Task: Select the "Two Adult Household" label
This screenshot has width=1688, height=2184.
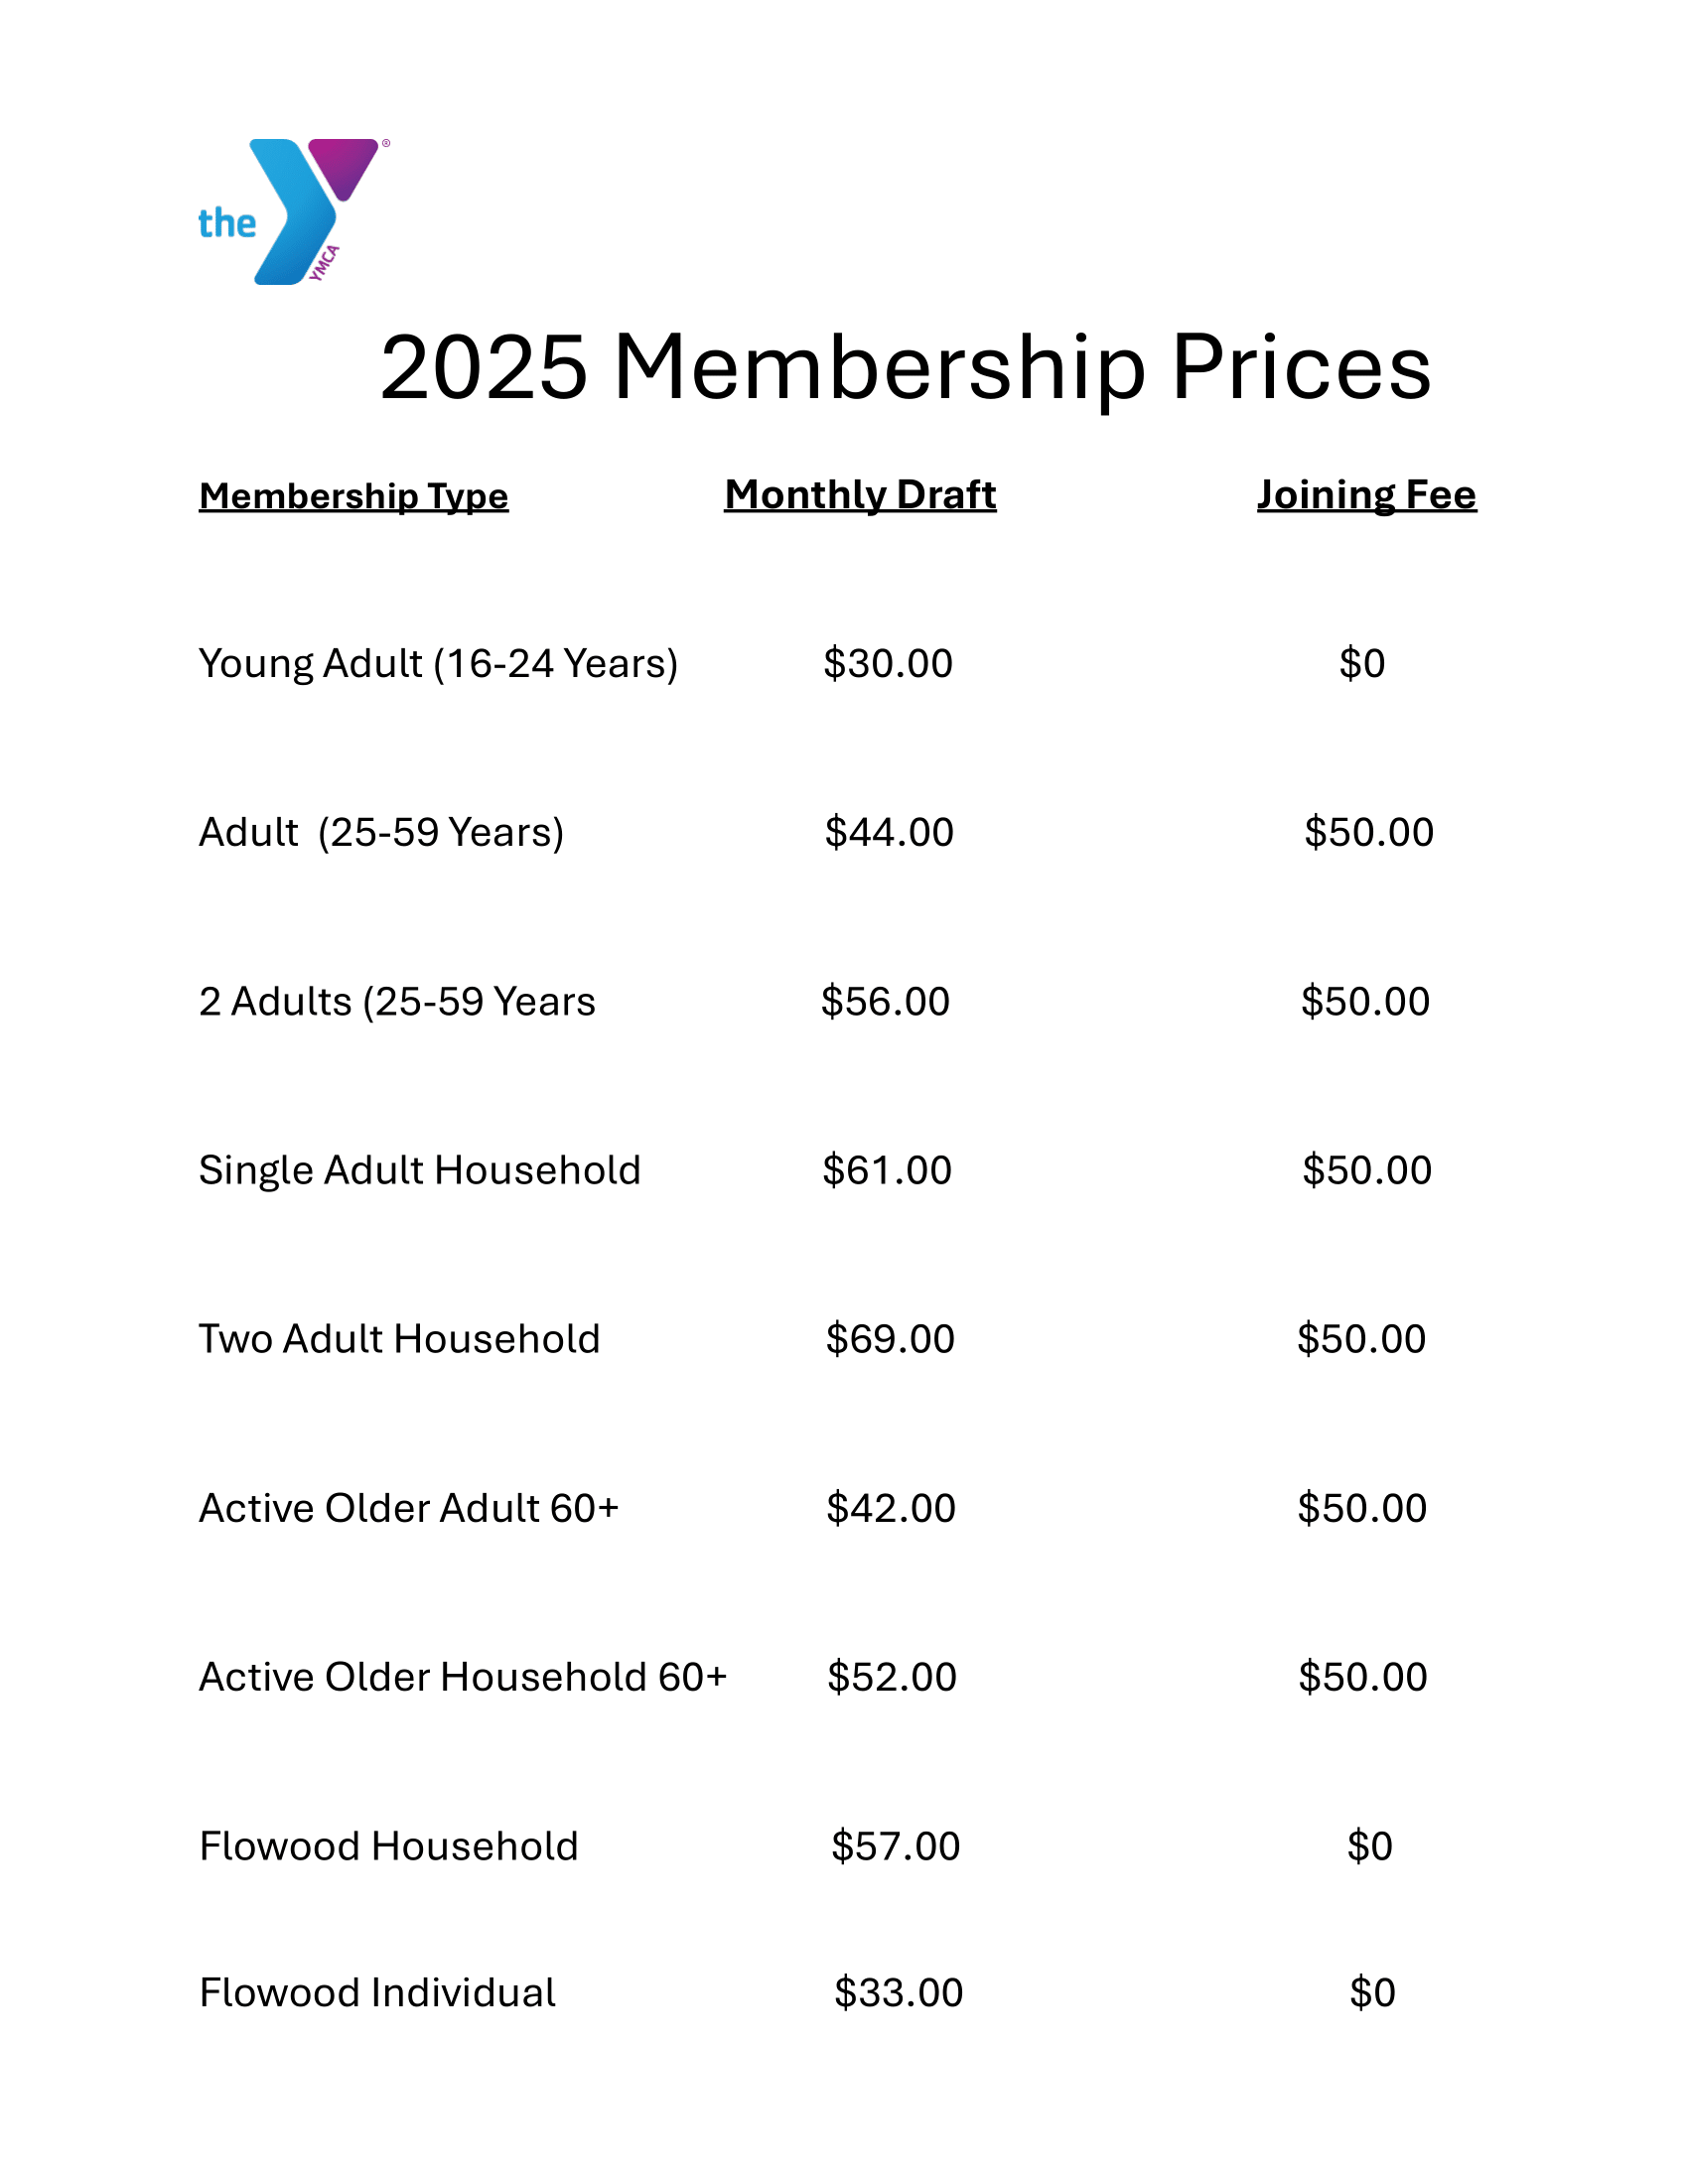Action: point(399,1340)
